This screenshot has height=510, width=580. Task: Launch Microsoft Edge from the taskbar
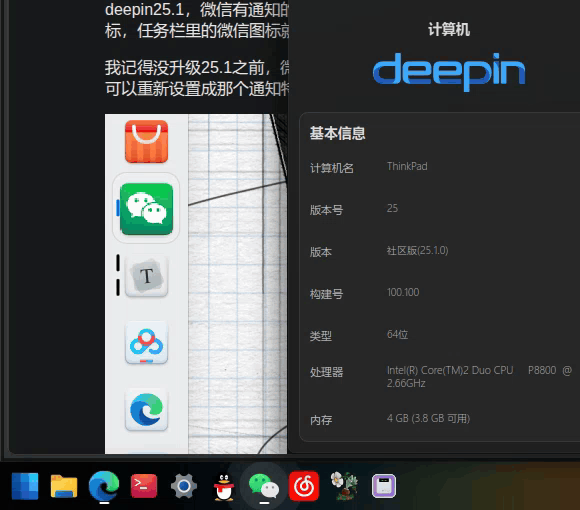coord(104,485)
